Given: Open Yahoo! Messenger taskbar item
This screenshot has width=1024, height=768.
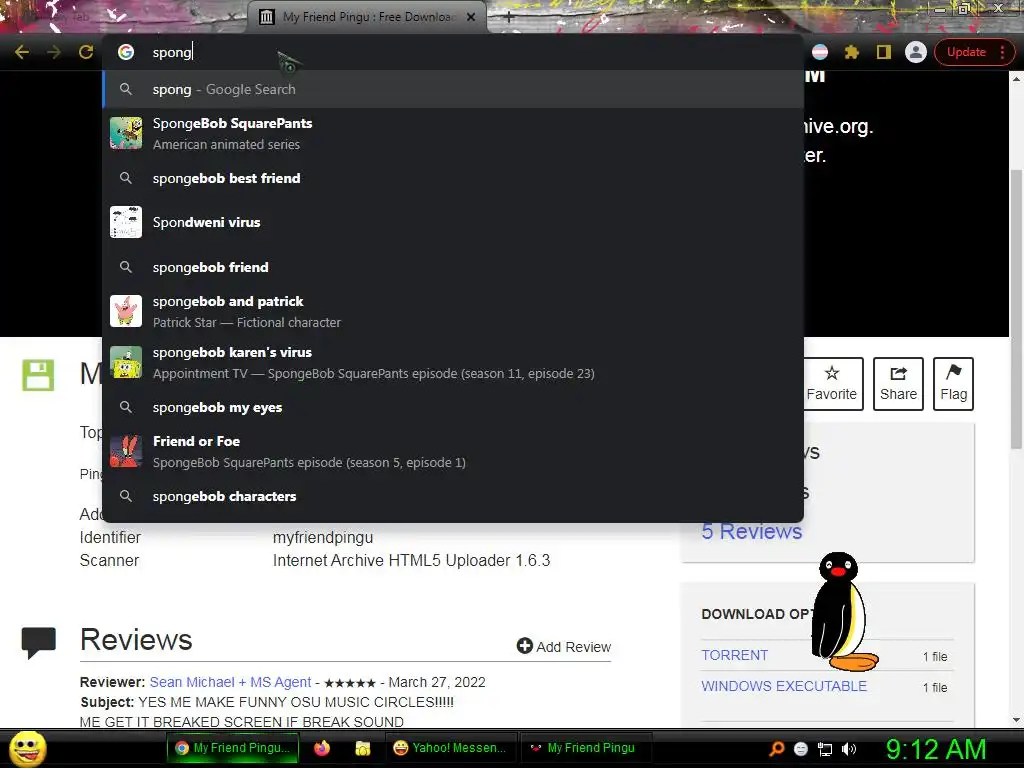Looking at the screenshot, I should [x=451, y=748].
